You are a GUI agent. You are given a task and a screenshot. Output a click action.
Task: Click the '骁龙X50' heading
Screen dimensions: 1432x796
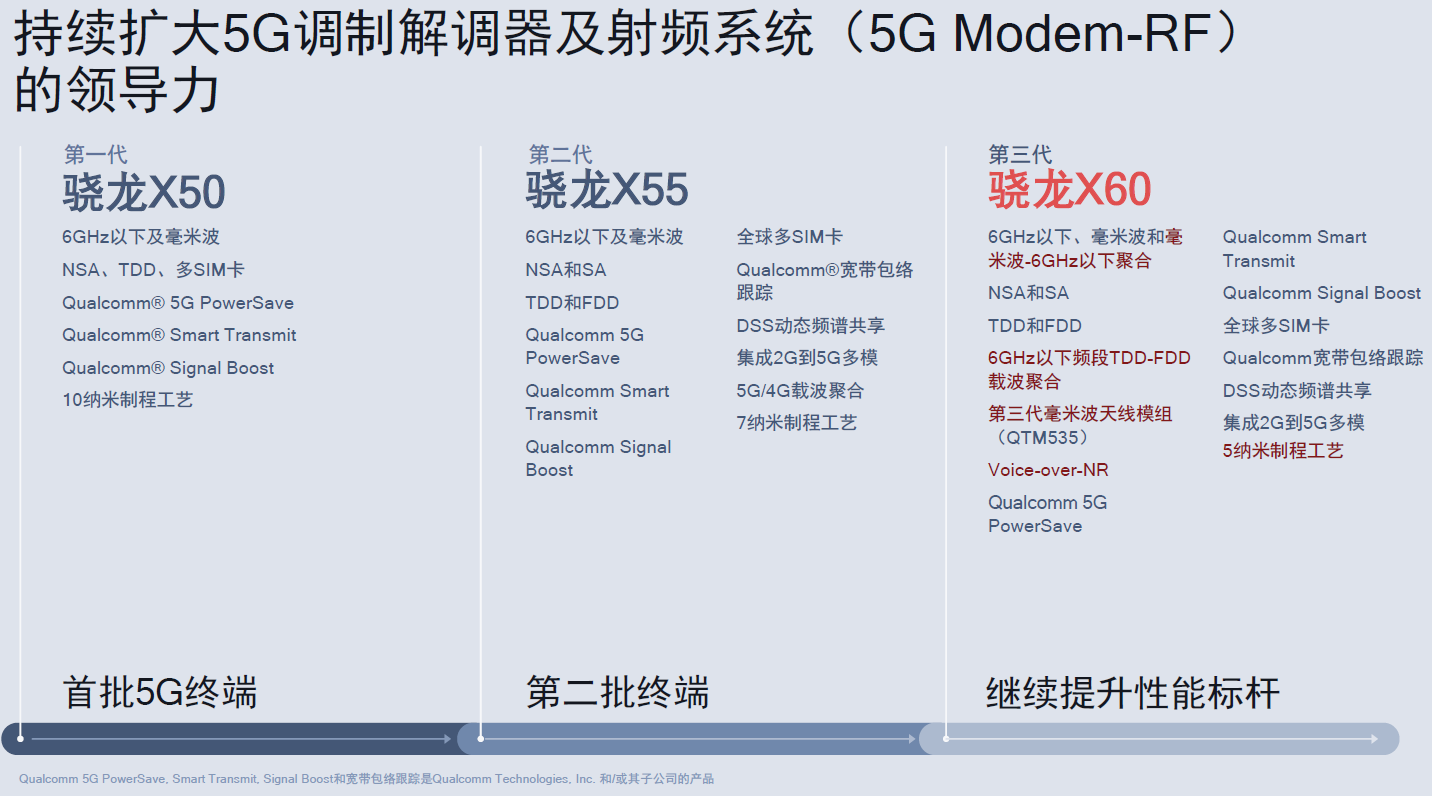click(x=144, y=192)
